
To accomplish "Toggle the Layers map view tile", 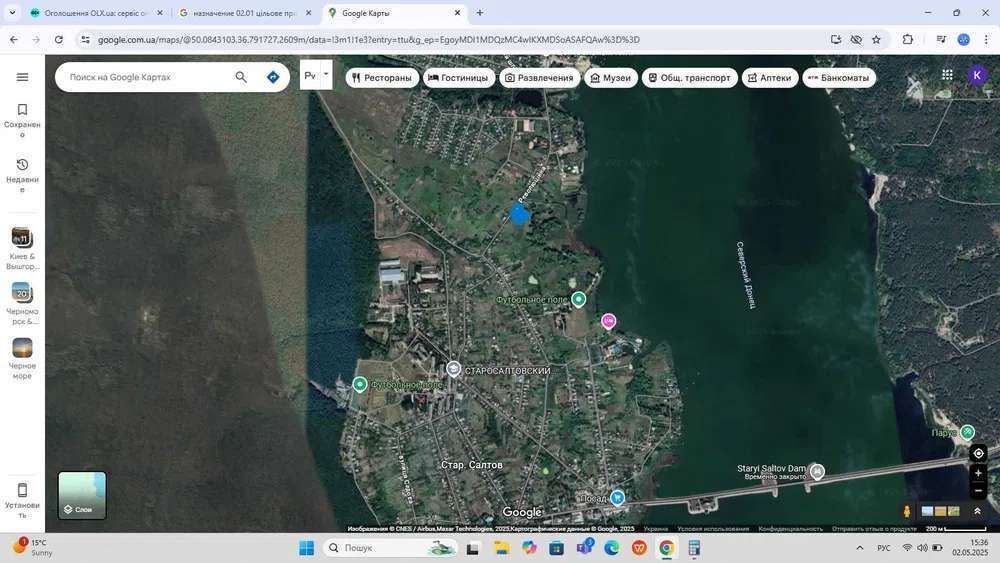I will 82,495.
